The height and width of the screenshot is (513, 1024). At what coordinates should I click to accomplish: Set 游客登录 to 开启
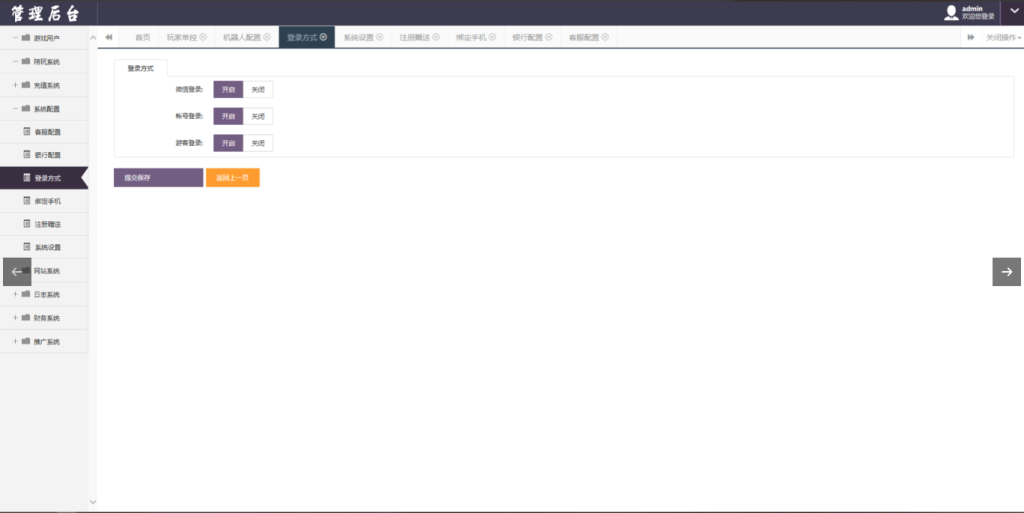pos(229,143)
